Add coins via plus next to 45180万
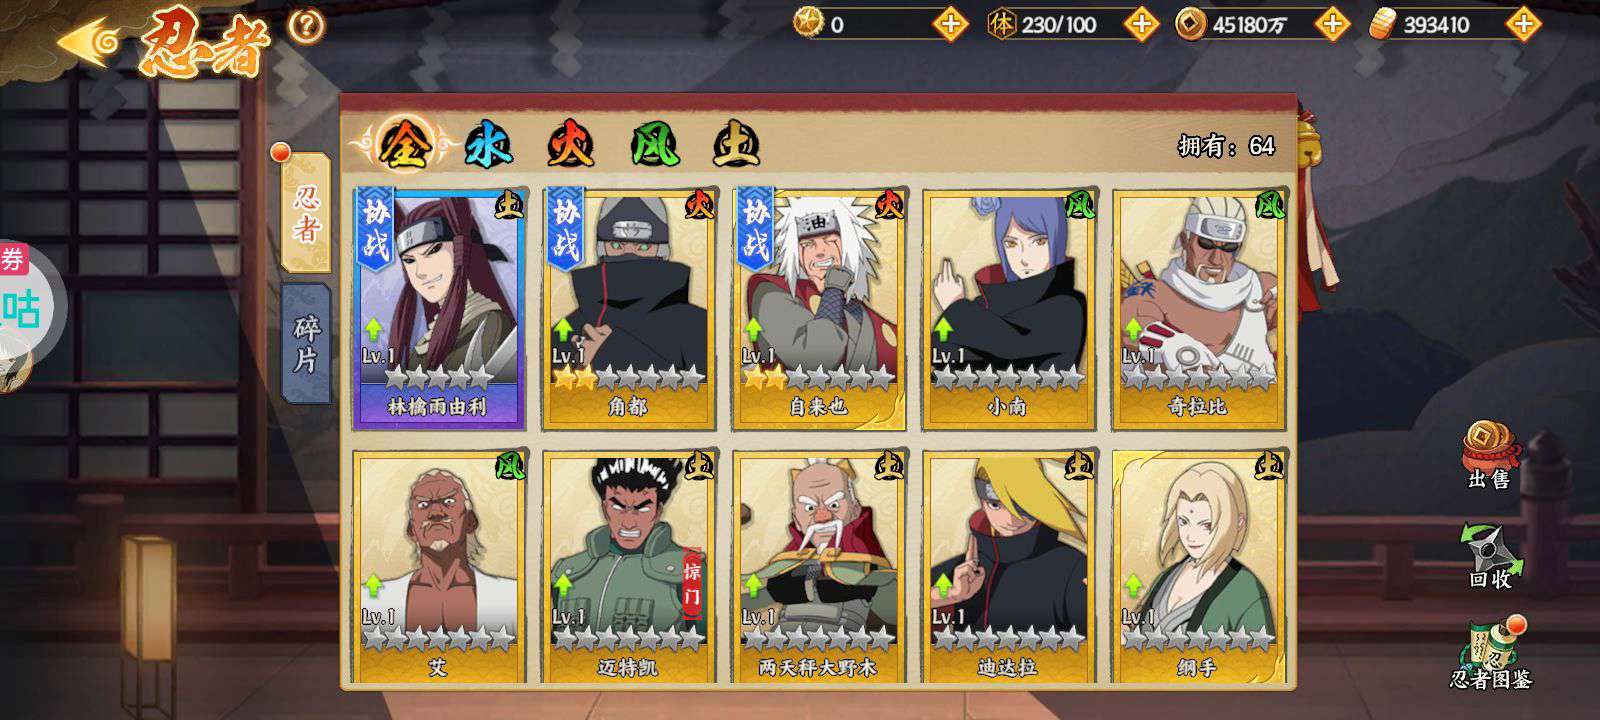The image size is (1600, 720). [x=1331, y=24]
